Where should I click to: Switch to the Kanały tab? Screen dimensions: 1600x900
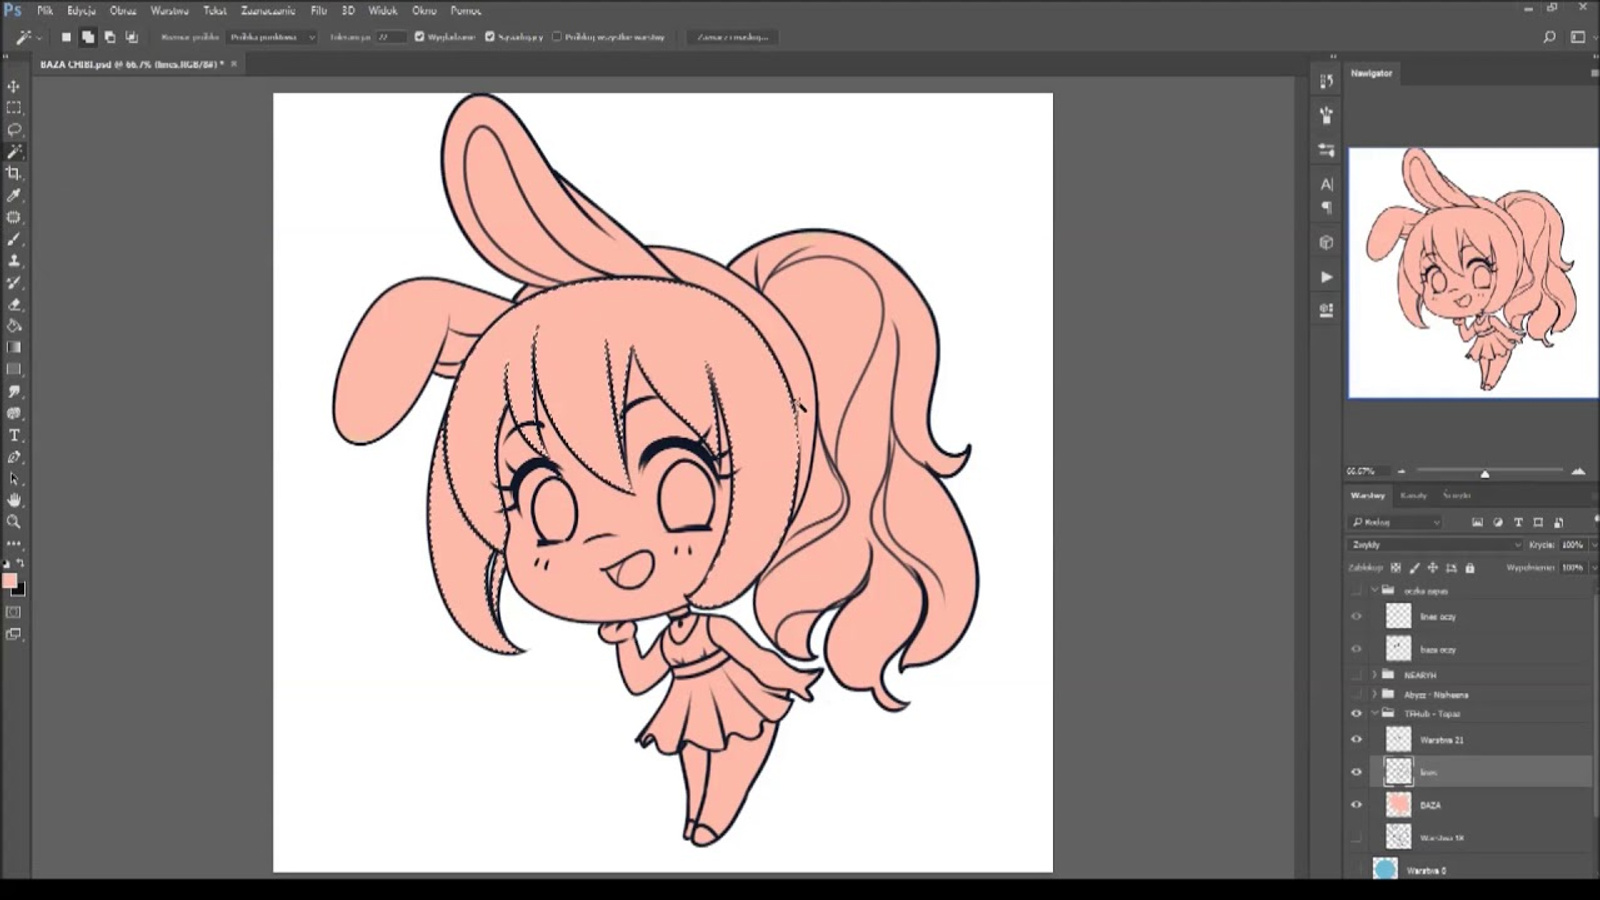point(1413,495)
